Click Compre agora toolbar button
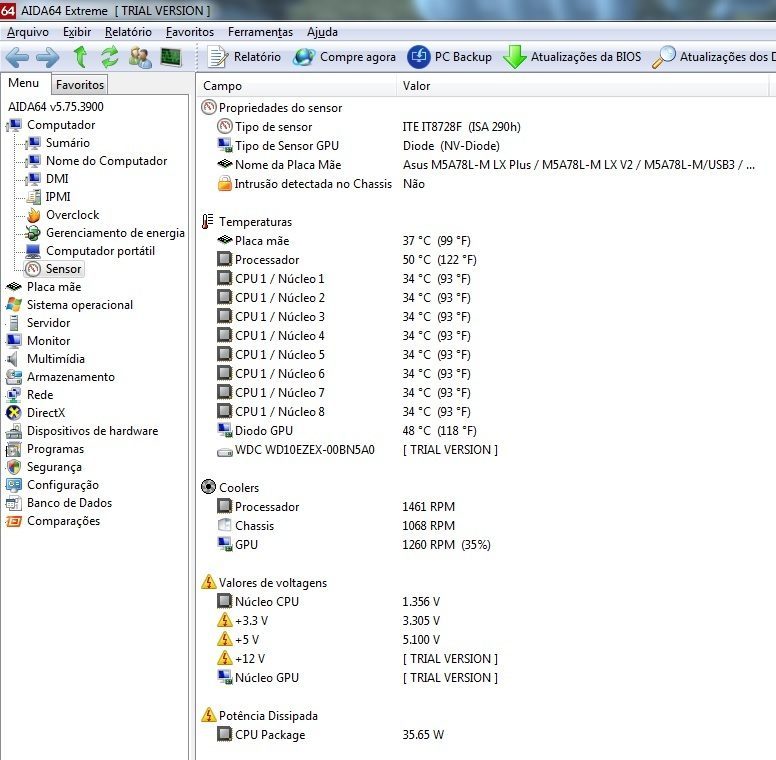Viewport: 776px width, 760px height. [x=344, y=57]
